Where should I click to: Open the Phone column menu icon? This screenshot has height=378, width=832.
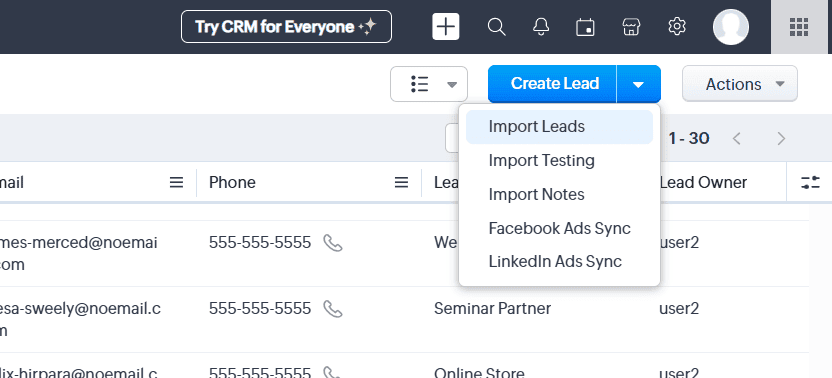402,183
